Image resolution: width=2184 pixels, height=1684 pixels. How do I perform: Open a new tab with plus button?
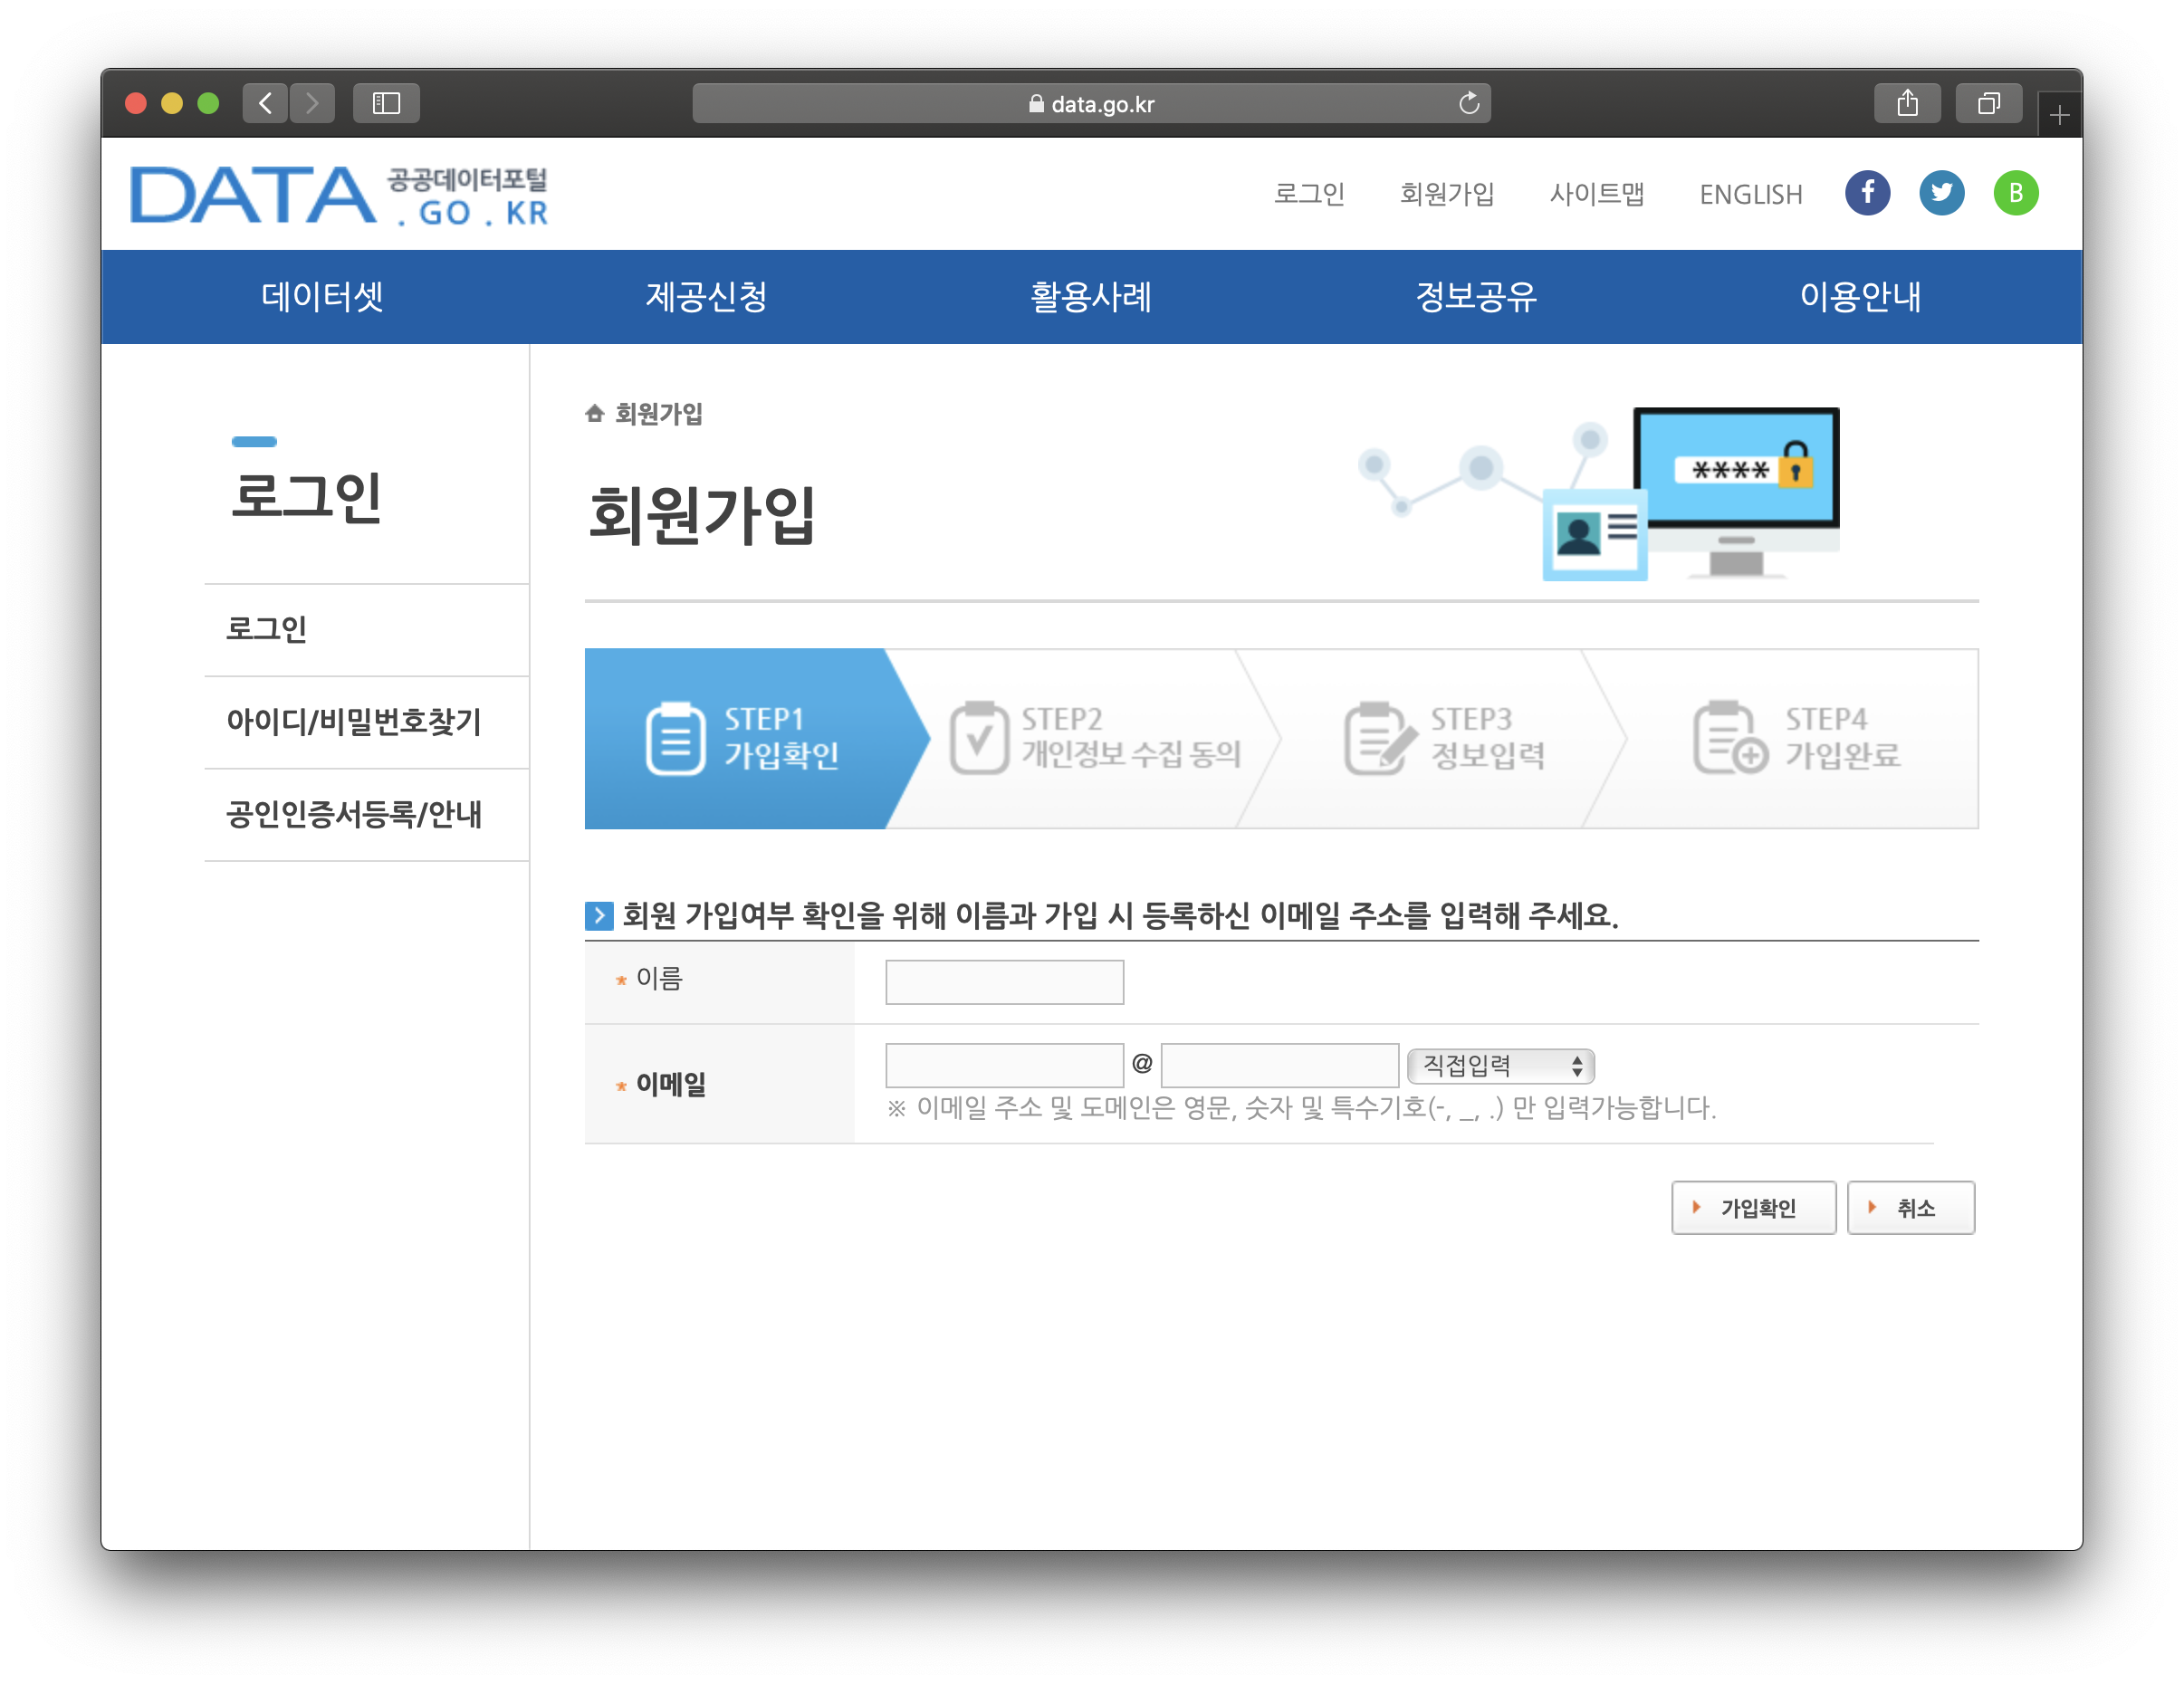click(2058, 116)
